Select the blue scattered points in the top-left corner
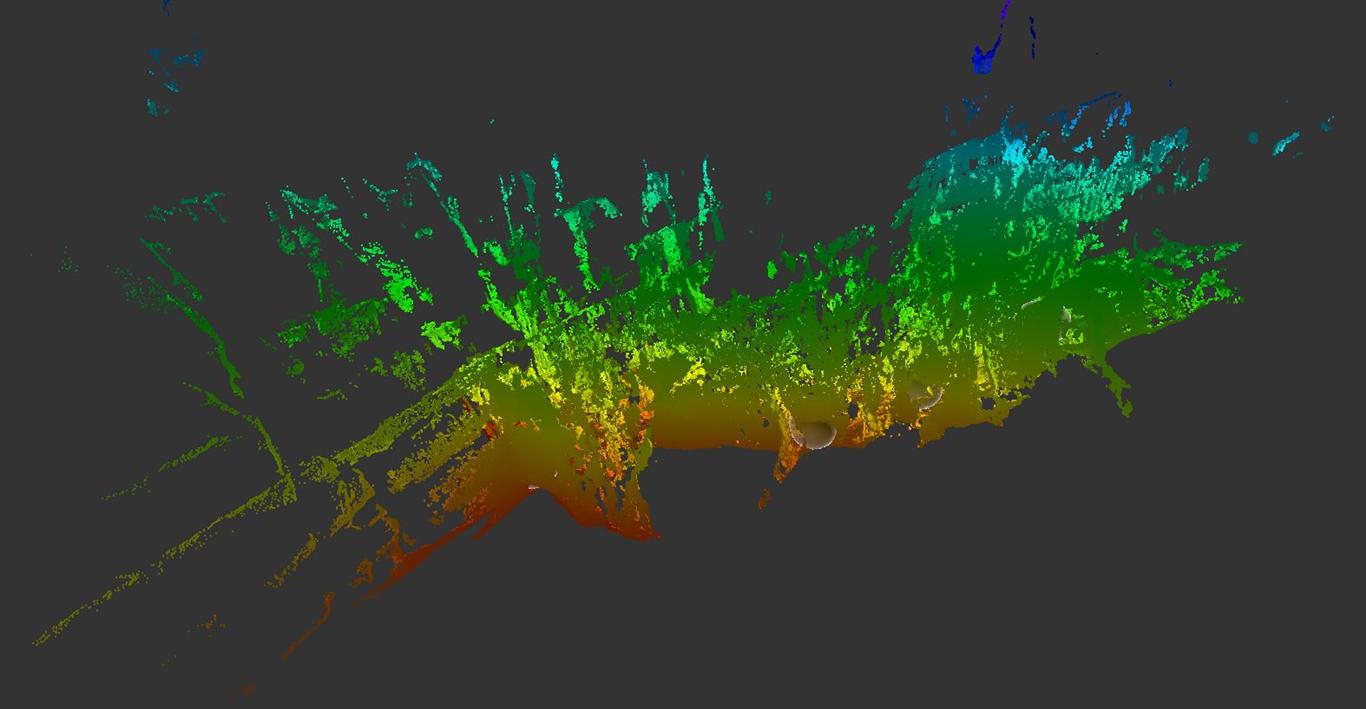The height and width of the screenshot is (709, 1366). (x=173, y=68)
